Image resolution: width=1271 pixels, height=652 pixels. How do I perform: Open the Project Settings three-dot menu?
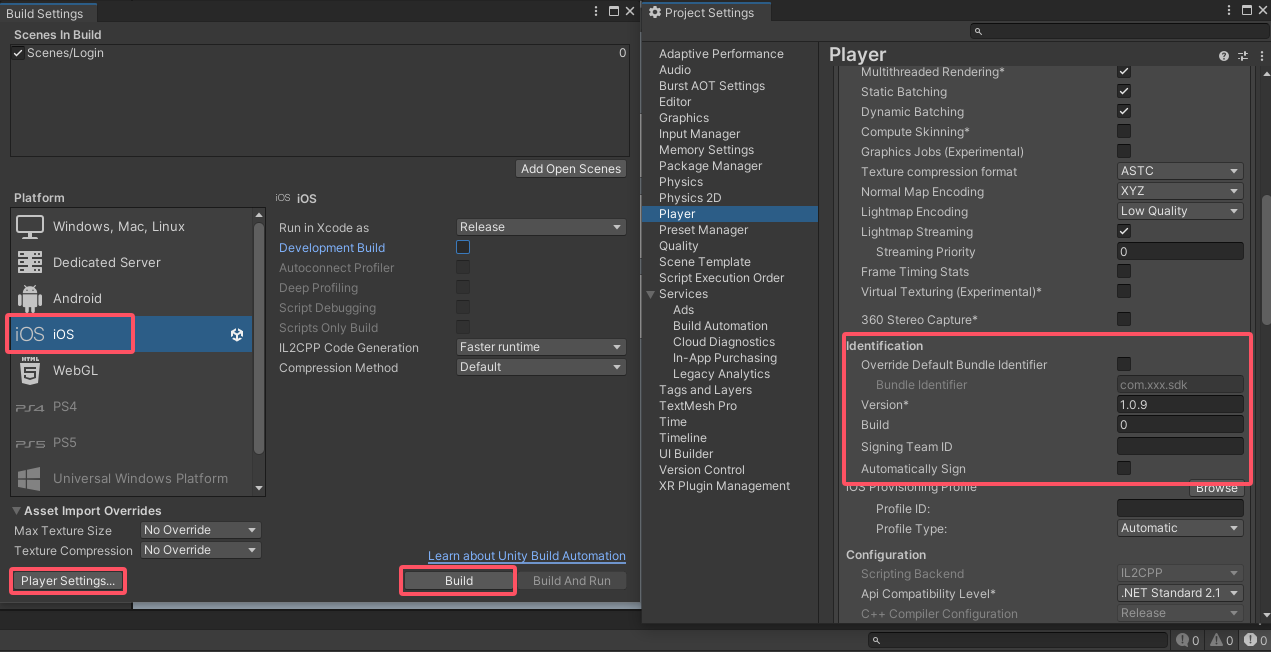point(1229,11)
